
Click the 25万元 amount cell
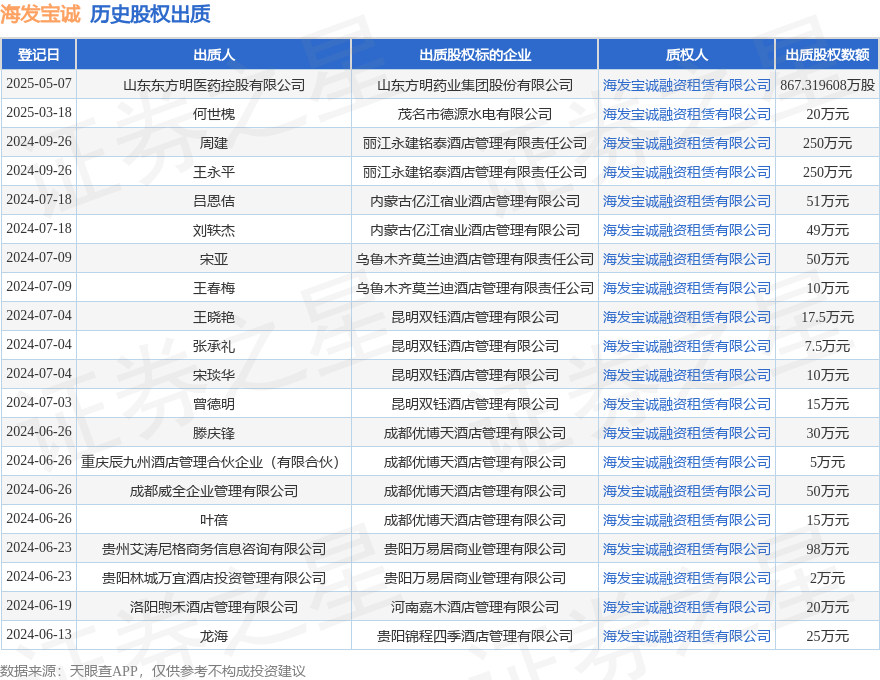click(x=827, y=636)
